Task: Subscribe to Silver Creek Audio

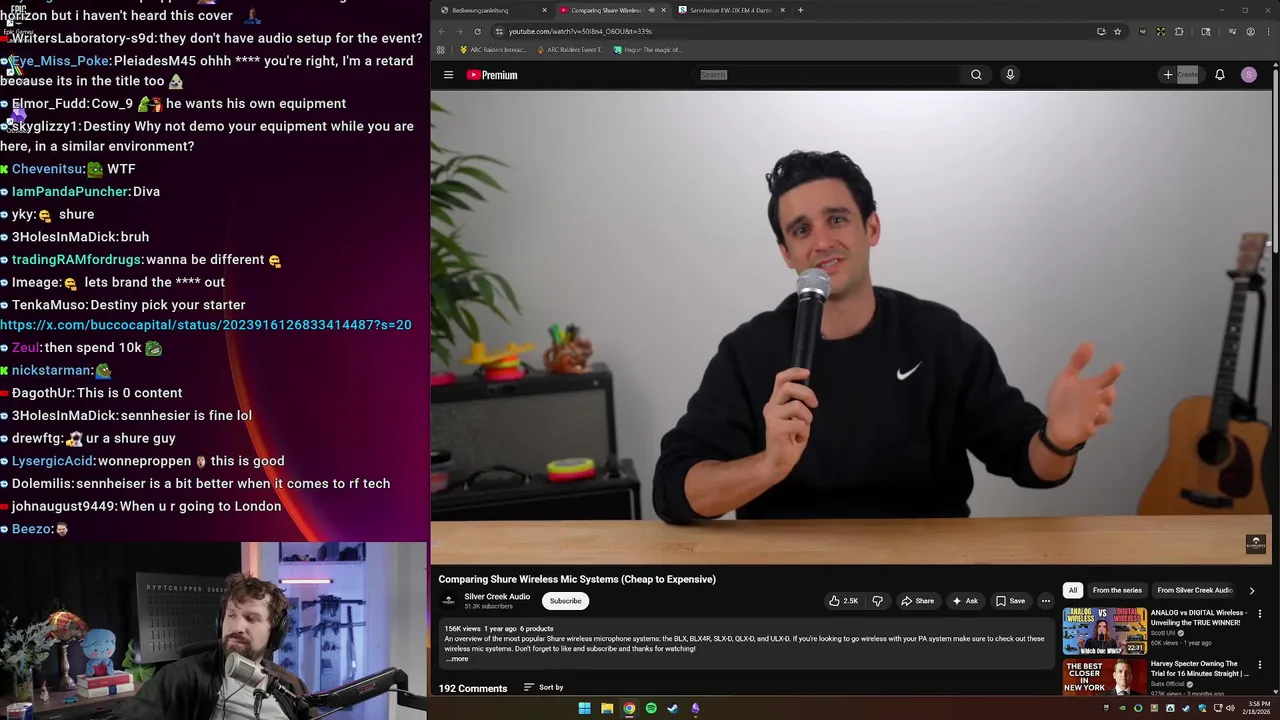Action: pyautogui.click(x=565, y=601)
